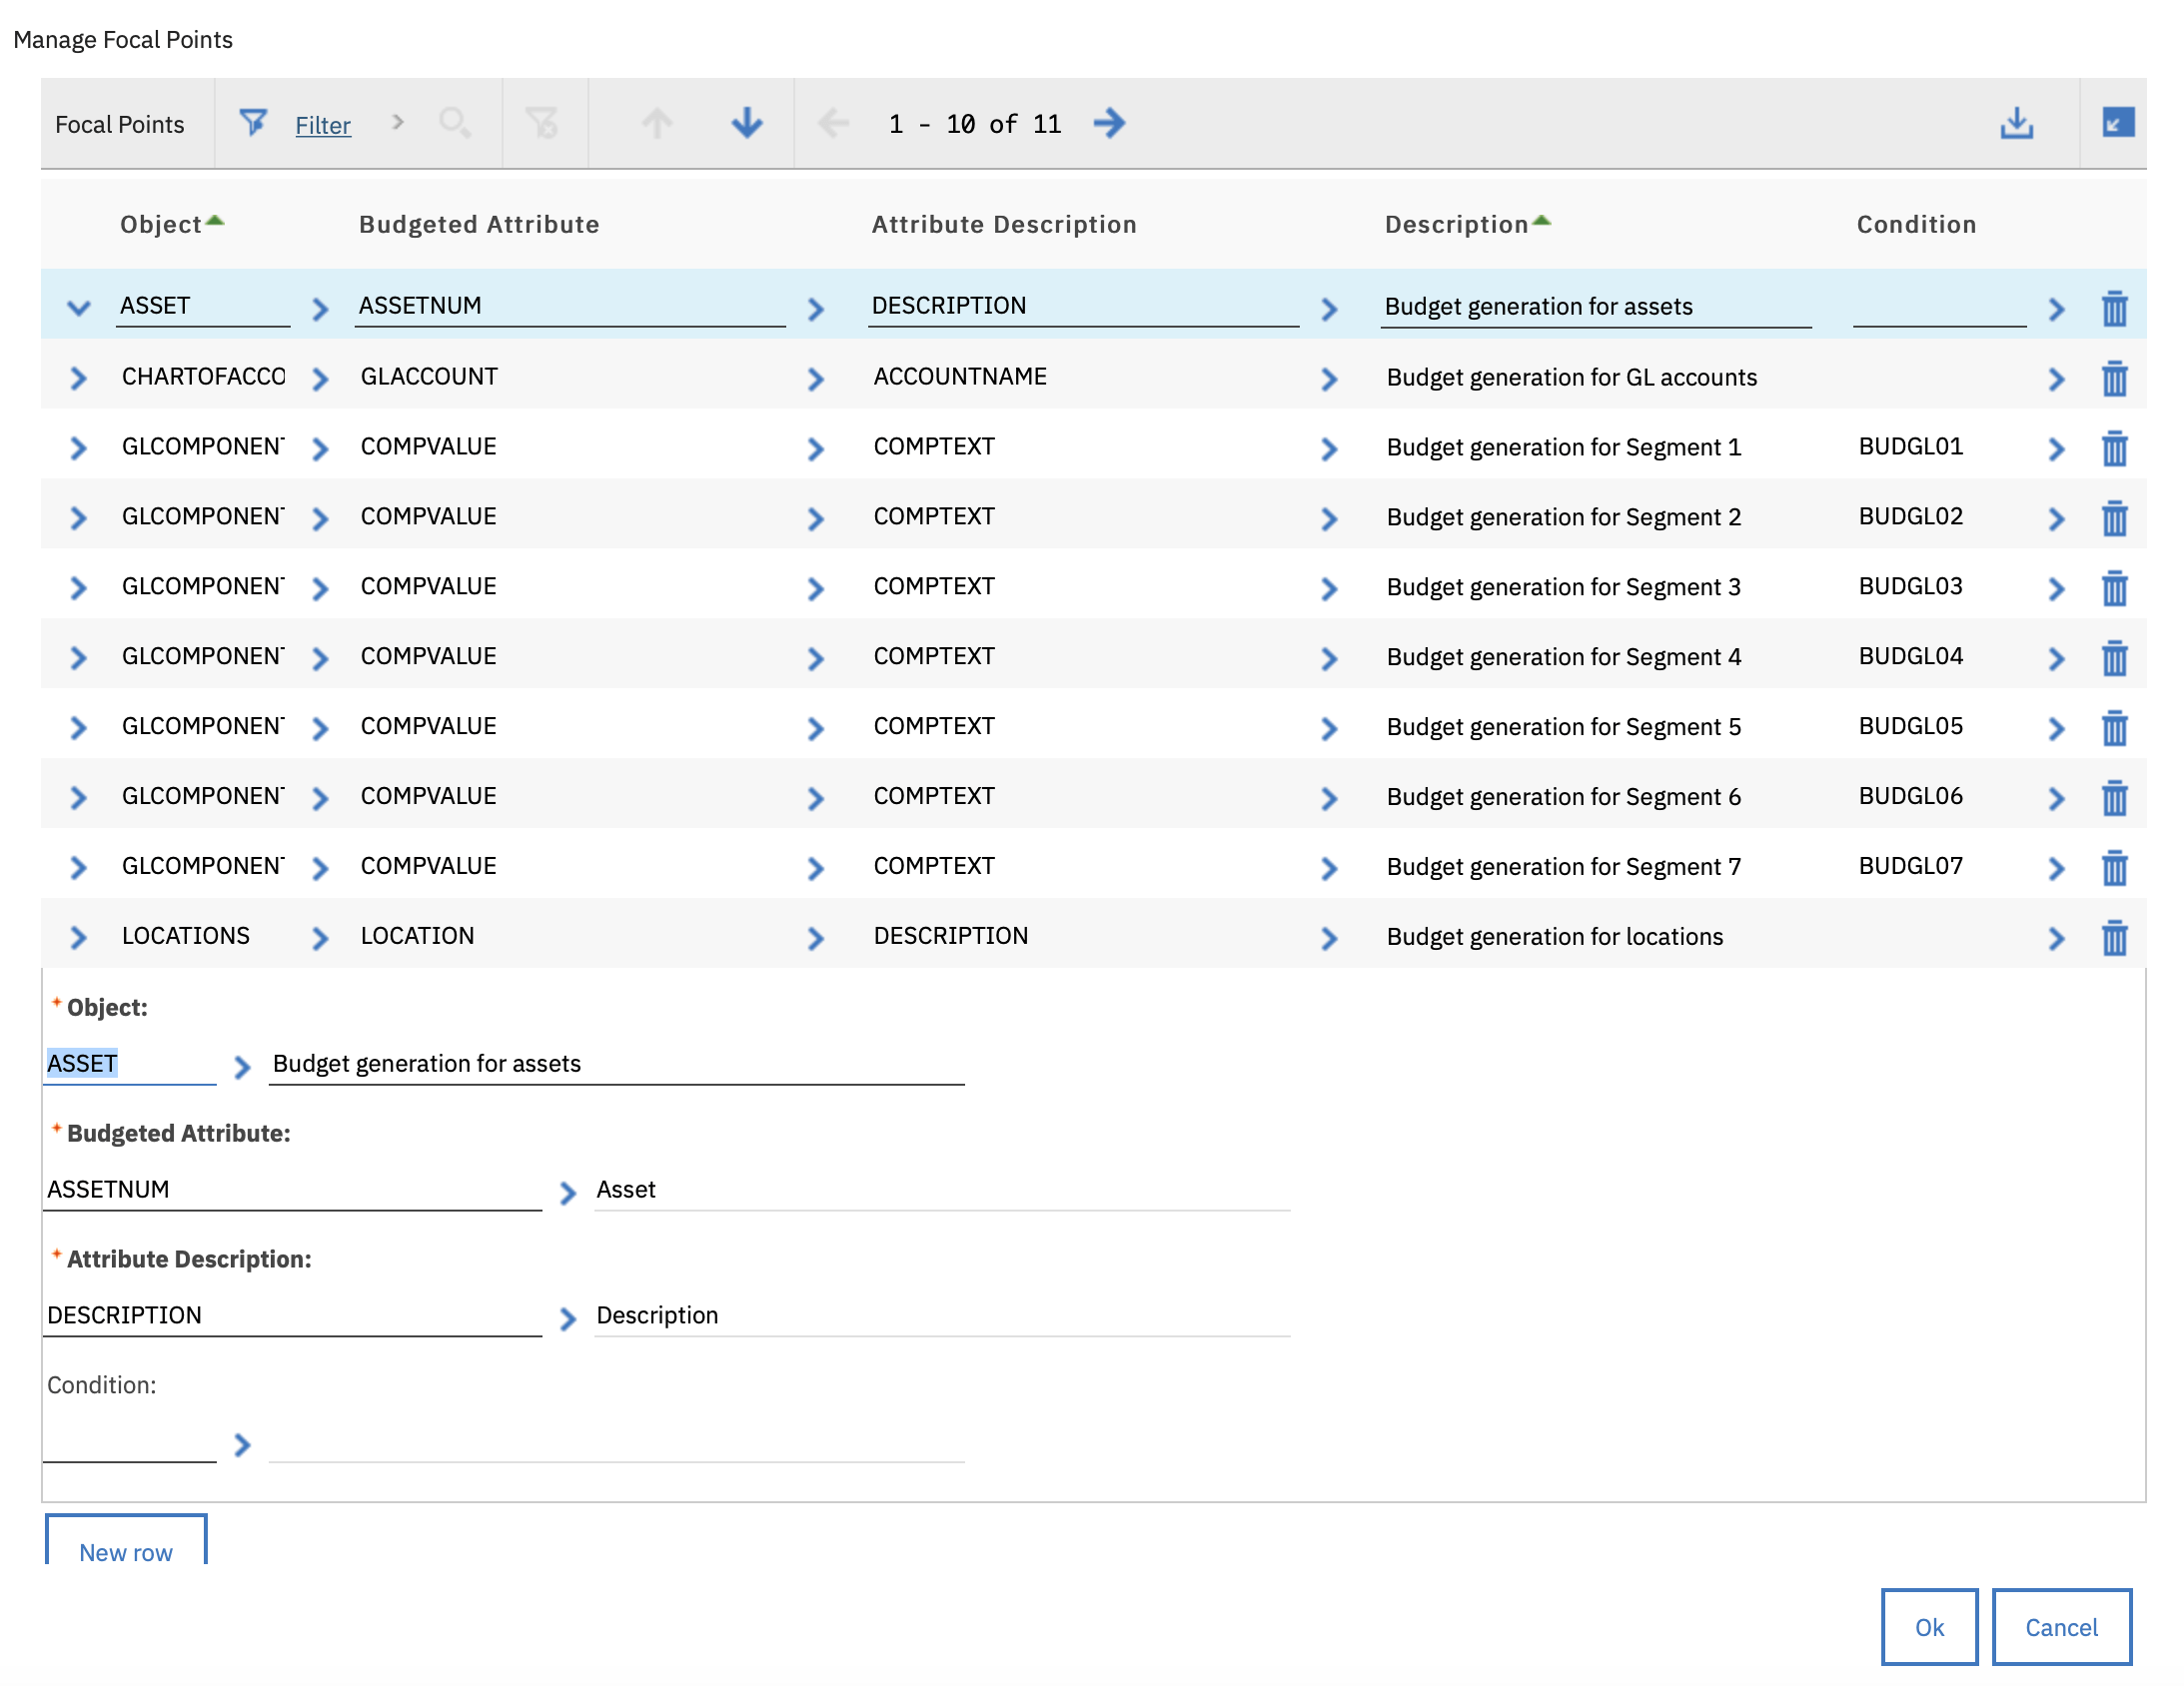This screenshot has width=2184, height=1686.
Task: Sort by Object column header
Action: (161, 225)
